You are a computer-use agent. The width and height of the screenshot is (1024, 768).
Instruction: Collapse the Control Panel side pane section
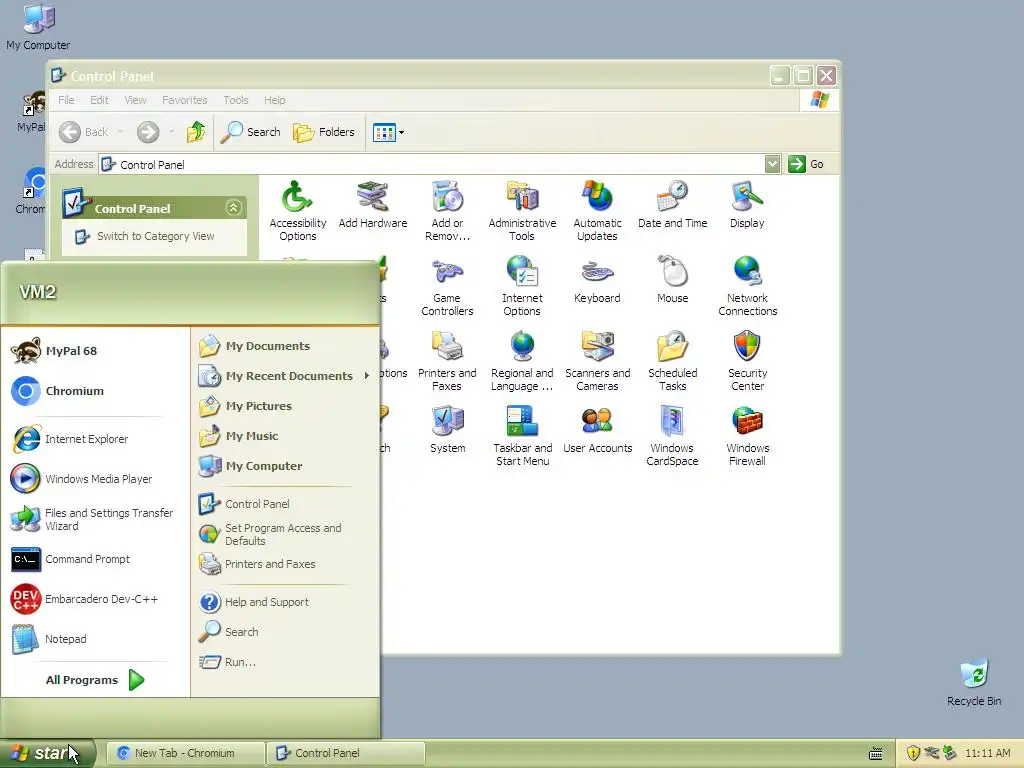pos(233,208)
